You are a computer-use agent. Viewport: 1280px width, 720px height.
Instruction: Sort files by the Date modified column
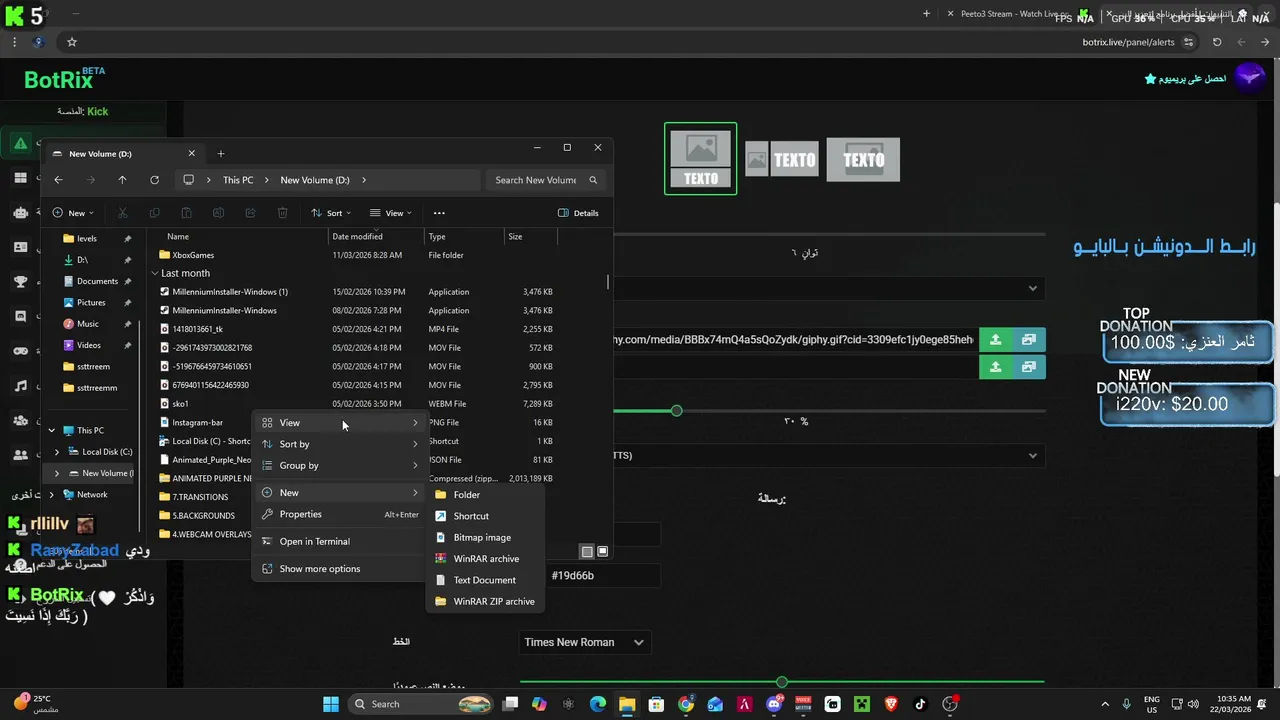pyautogui.click(x=378, y=237)
